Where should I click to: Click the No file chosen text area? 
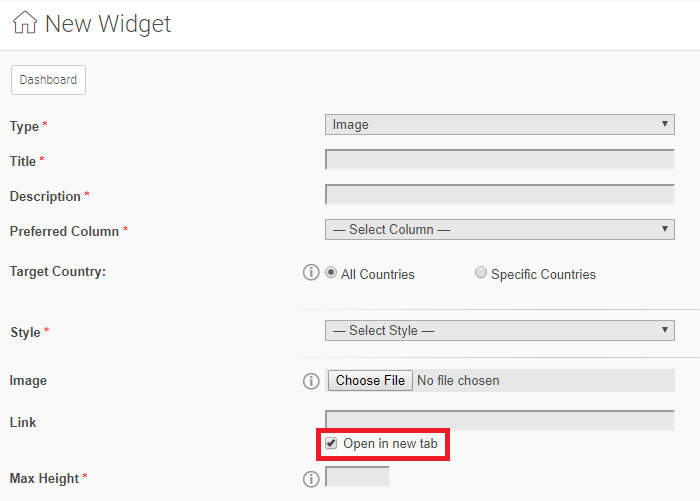coord(458,380)
